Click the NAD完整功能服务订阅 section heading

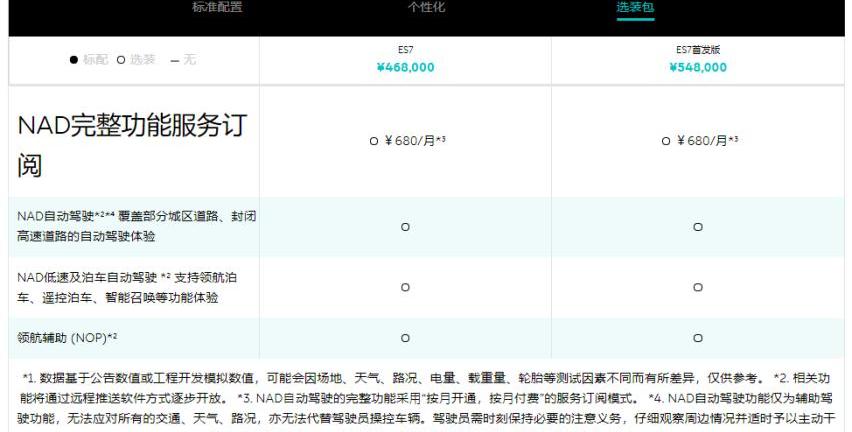(x=132, y=145)
